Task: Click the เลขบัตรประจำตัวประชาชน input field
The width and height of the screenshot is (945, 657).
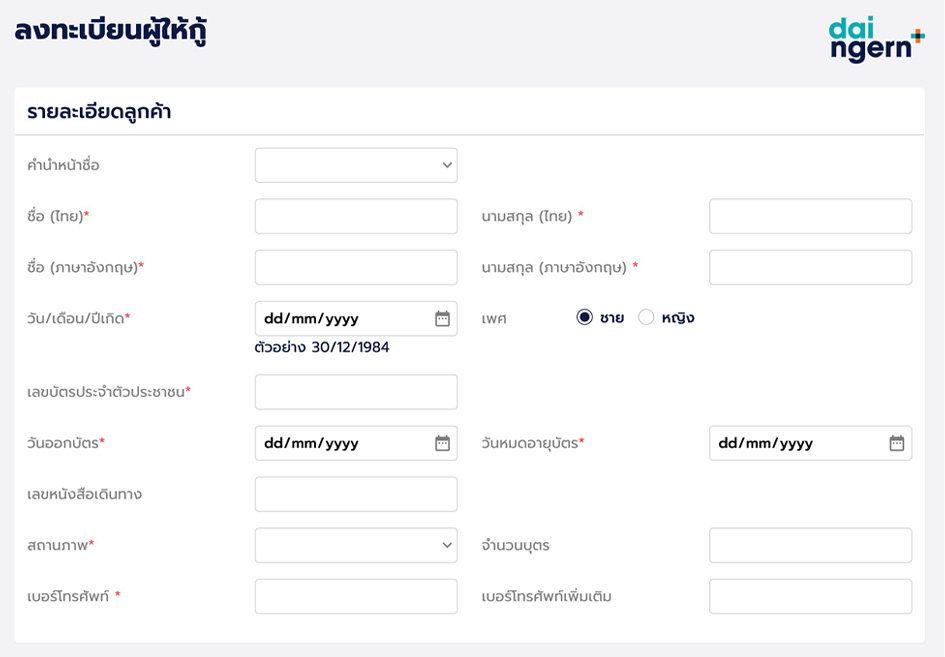Action: [356, 392]
